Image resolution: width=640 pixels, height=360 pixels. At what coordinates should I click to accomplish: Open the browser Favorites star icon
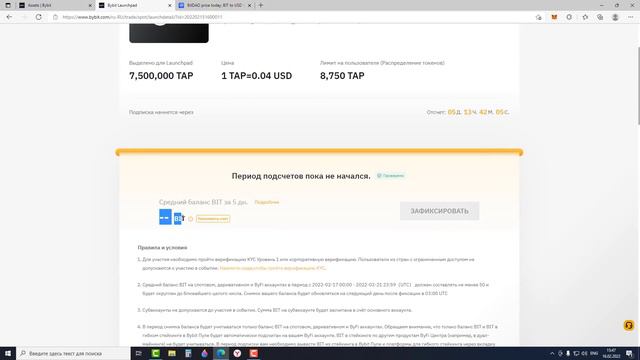pos(585,17)
